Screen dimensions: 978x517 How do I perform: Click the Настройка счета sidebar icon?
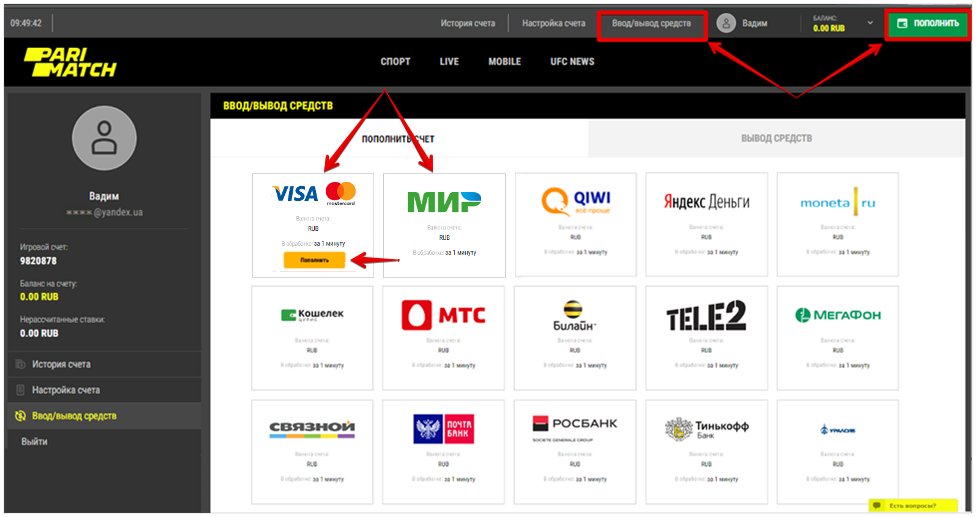21,390
